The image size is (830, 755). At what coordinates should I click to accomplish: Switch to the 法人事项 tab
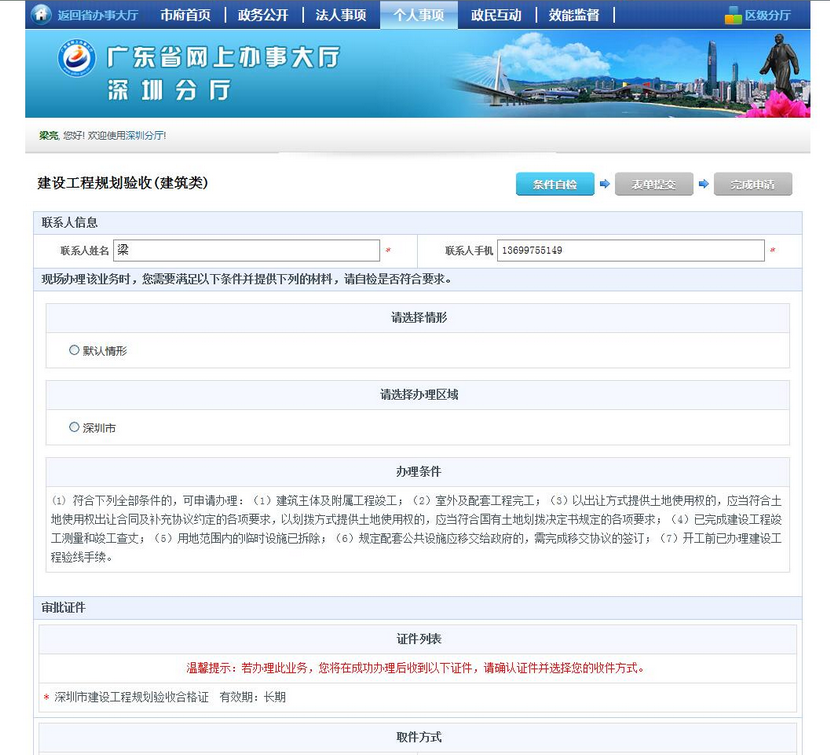tap(340, 15)
